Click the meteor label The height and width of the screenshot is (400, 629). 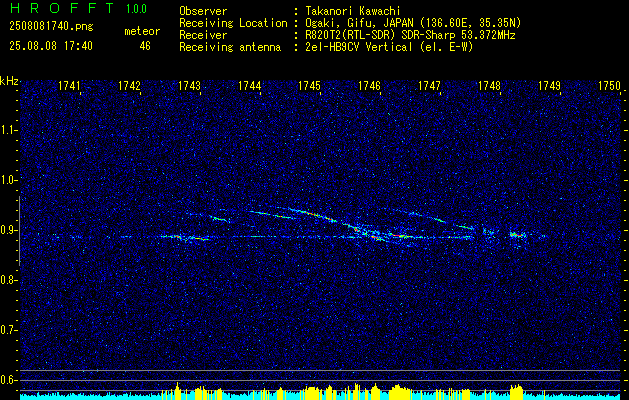142,31
